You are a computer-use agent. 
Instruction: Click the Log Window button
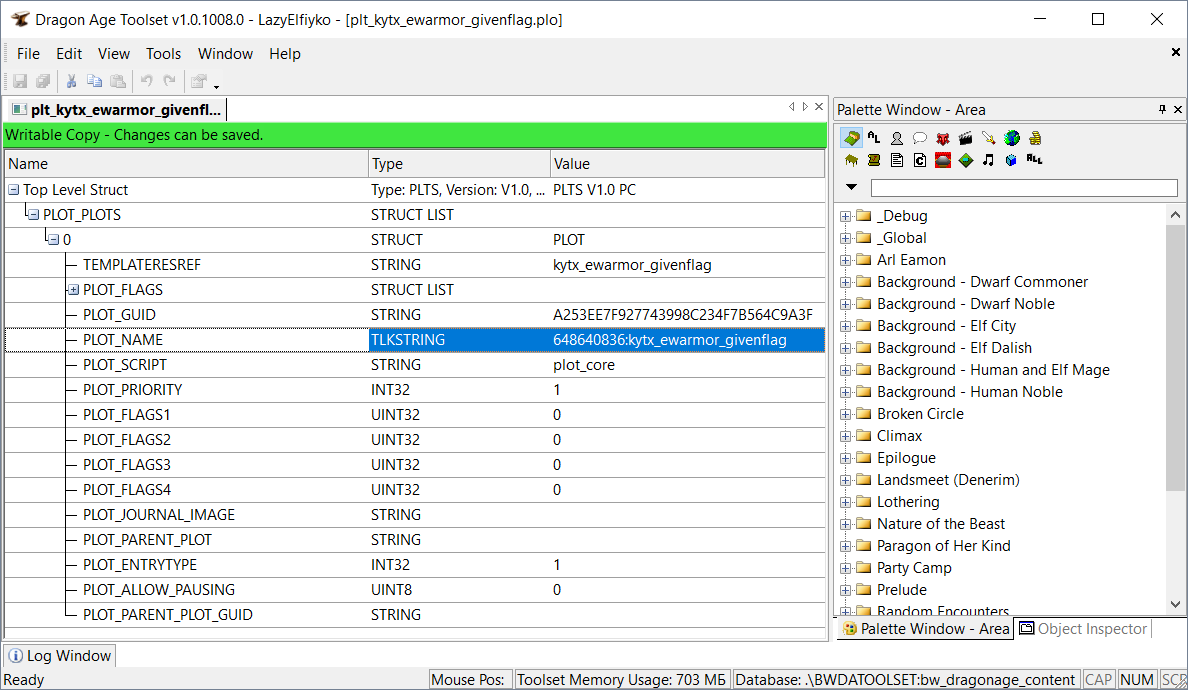pos(60,656)
